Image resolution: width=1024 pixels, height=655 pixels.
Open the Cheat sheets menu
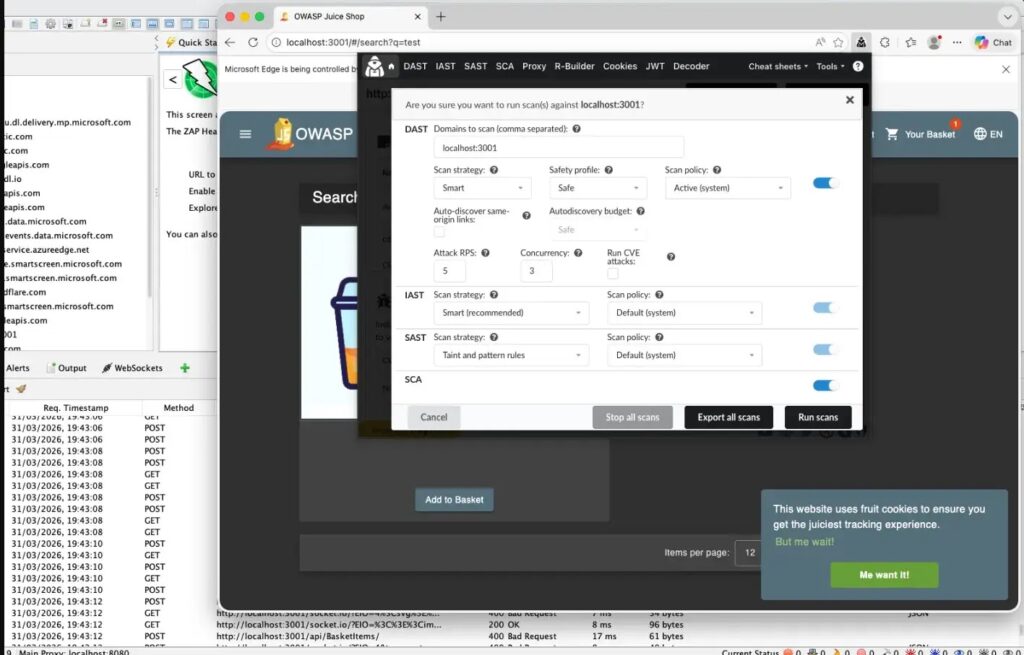point(778,67)
